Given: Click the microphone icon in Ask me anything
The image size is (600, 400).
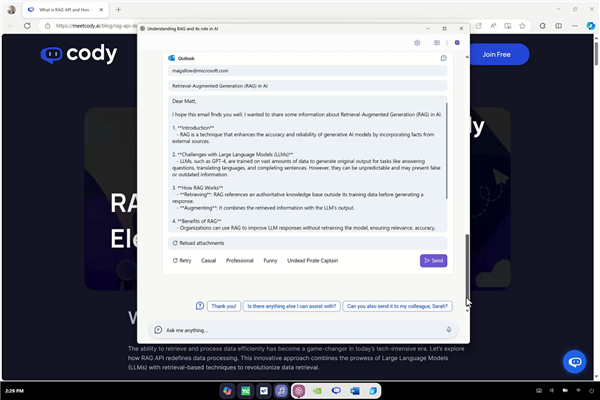Looking at the screenshot, I should click(x=448, y=330).
